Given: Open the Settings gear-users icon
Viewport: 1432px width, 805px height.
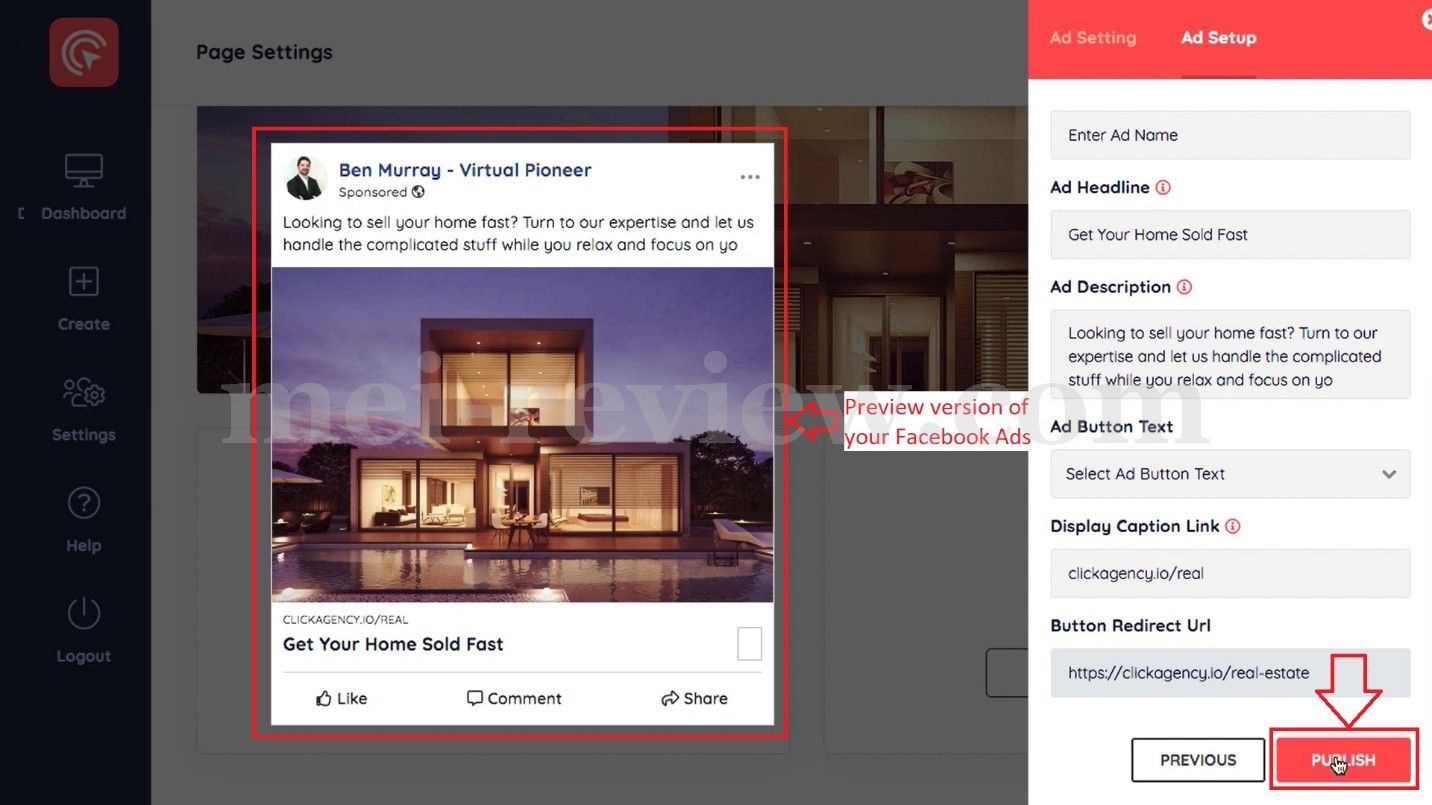Looking at the screenshot, I should click(x=84, y=393).
